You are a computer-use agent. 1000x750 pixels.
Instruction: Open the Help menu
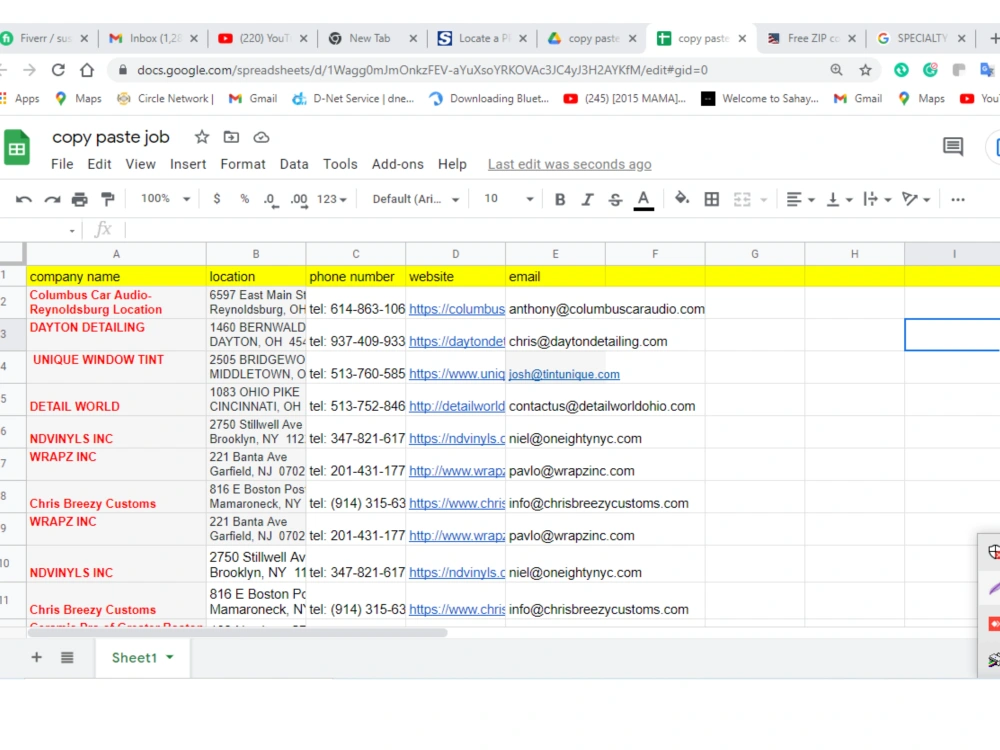click(452, 165)
